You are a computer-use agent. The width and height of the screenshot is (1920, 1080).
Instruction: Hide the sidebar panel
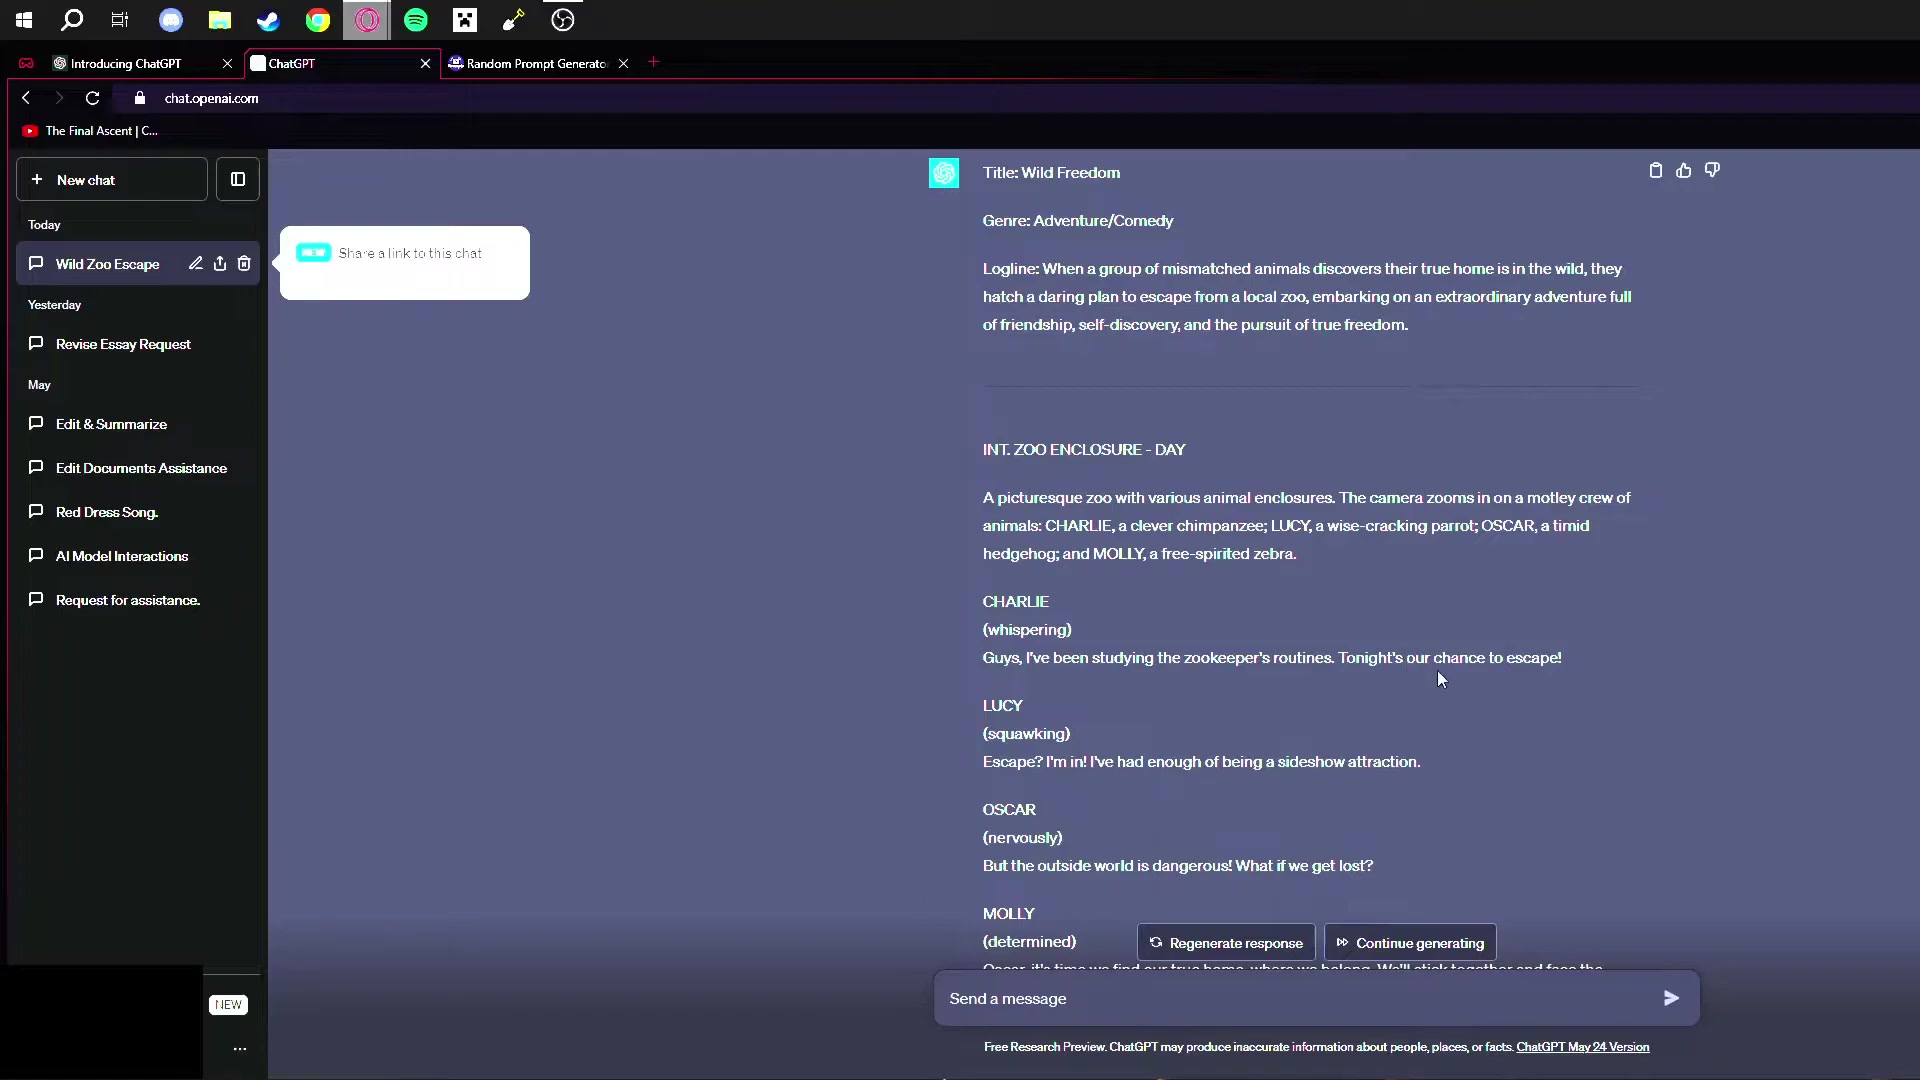(x=238, y=179)
